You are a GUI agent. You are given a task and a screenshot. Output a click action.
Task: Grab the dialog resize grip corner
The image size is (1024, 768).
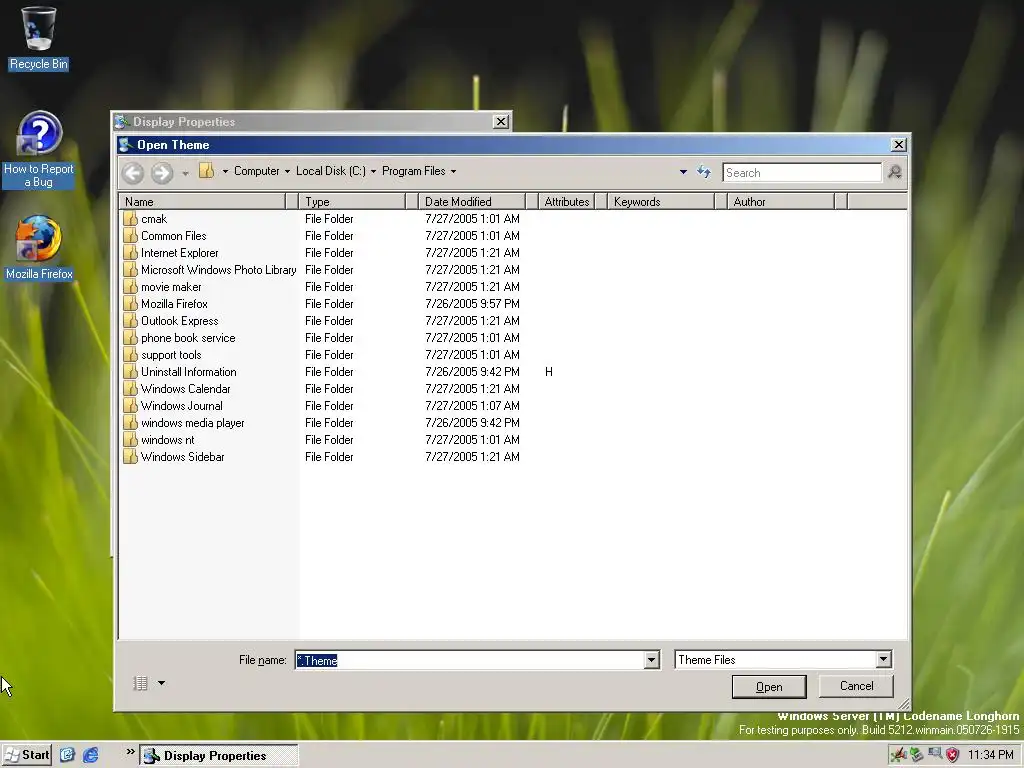click(x=903, y=703)
